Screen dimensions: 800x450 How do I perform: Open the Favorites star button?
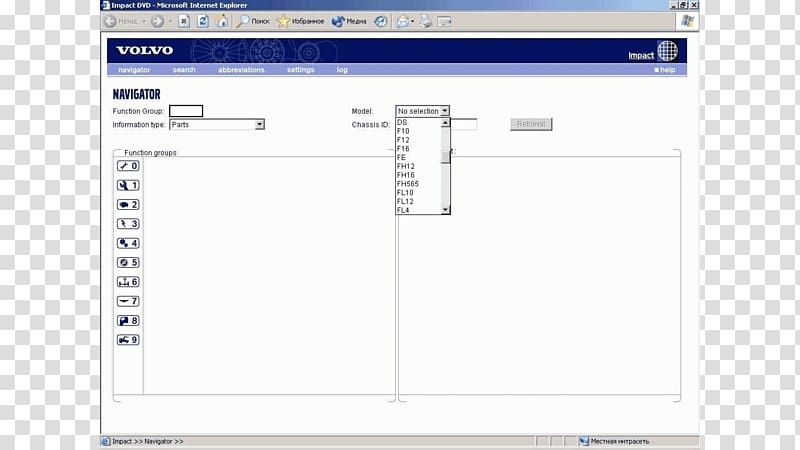pyautogui.click(x=301, y=21)
